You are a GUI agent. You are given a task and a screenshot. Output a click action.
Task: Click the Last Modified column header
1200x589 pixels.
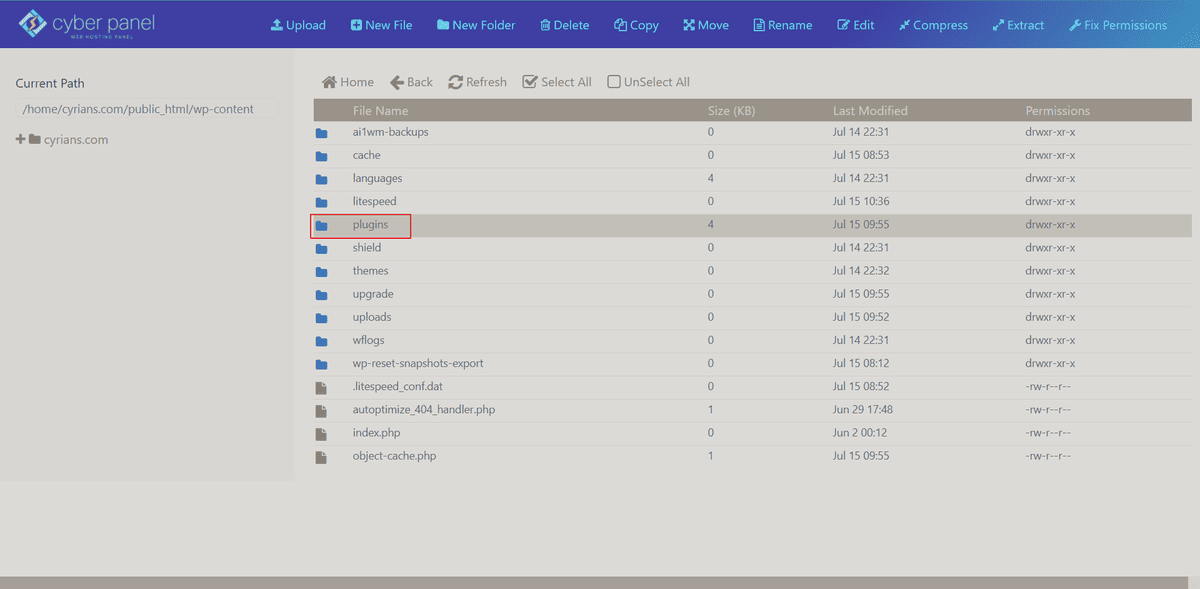870,110
